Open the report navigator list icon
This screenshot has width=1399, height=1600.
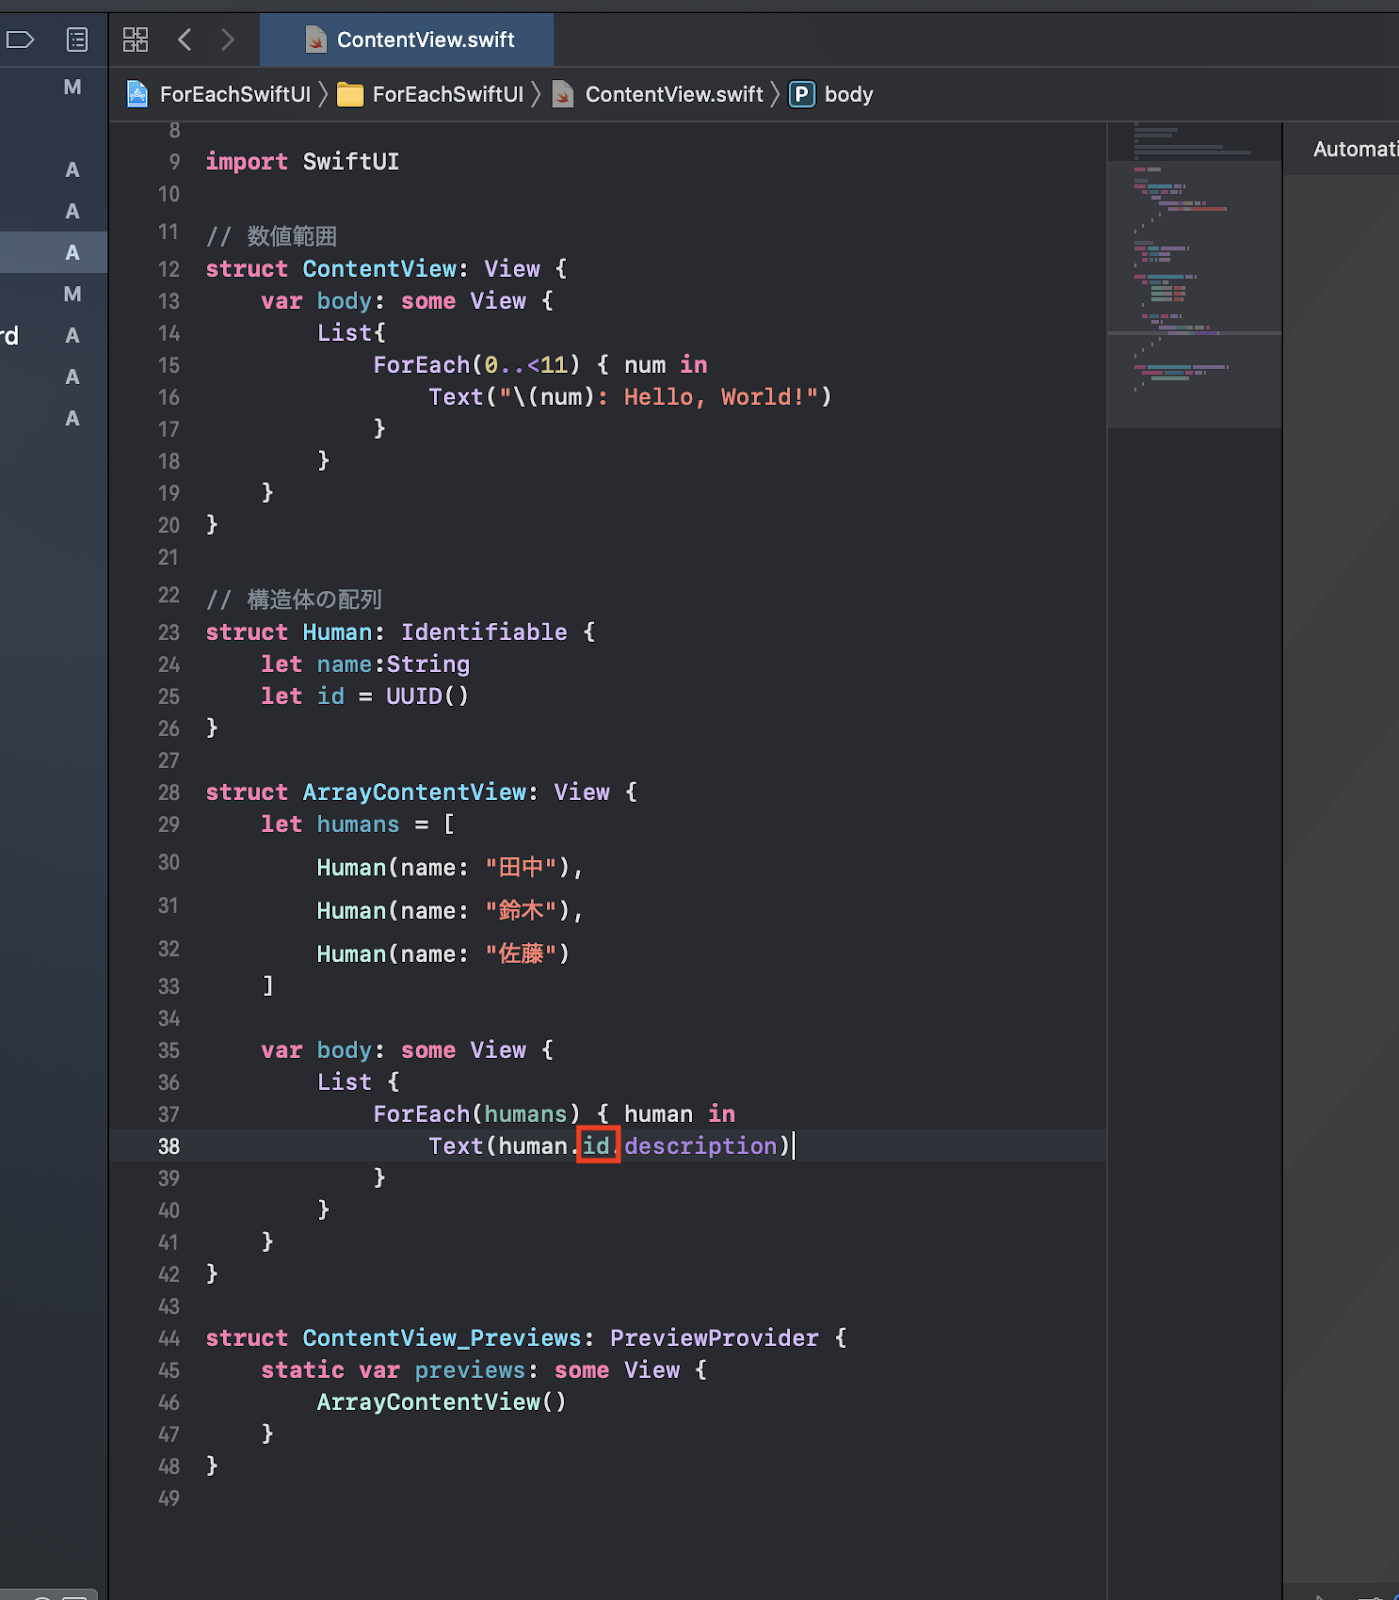[77, 40]
